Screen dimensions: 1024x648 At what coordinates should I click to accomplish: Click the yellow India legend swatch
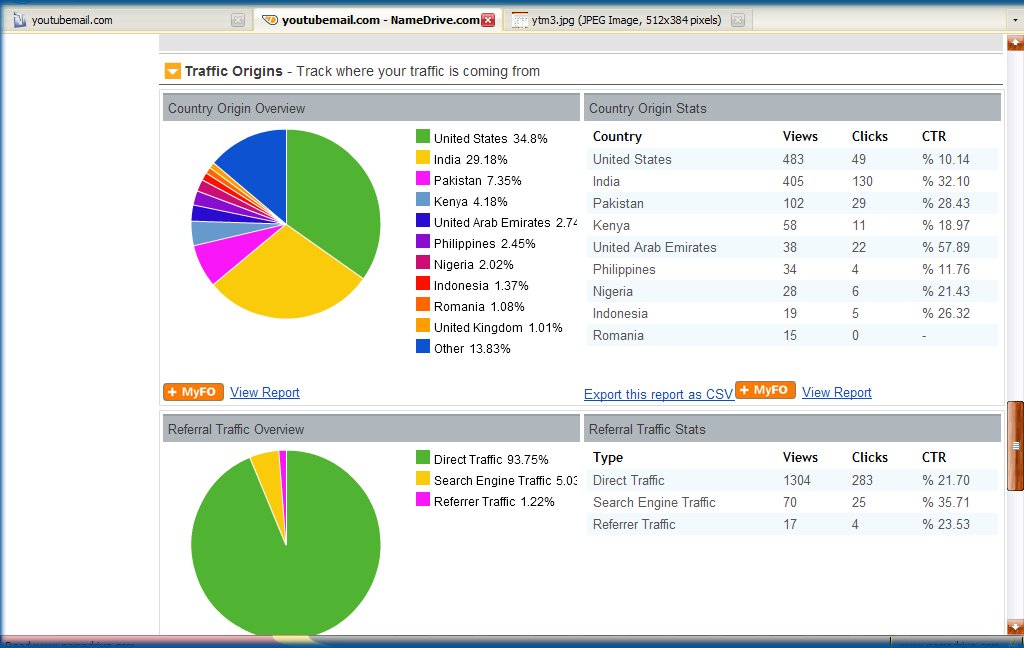coord(423,158)
